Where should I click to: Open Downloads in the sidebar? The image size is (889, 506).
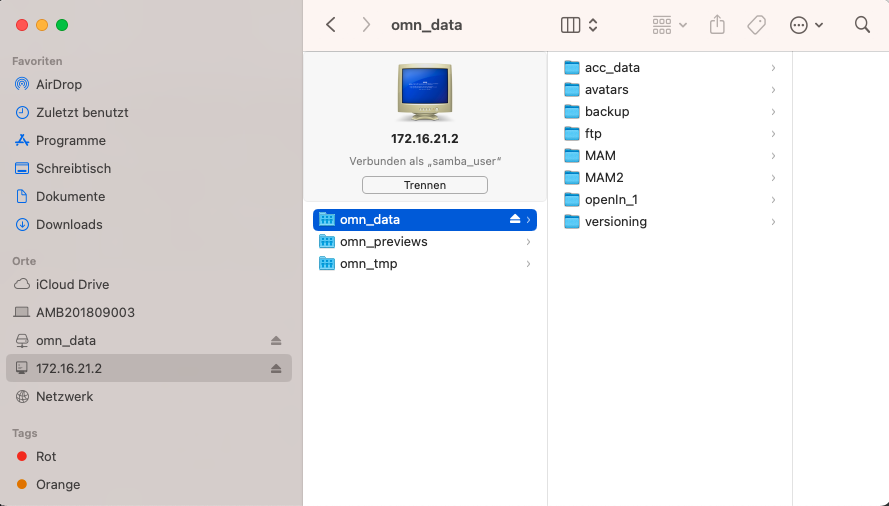pos(150,225)
